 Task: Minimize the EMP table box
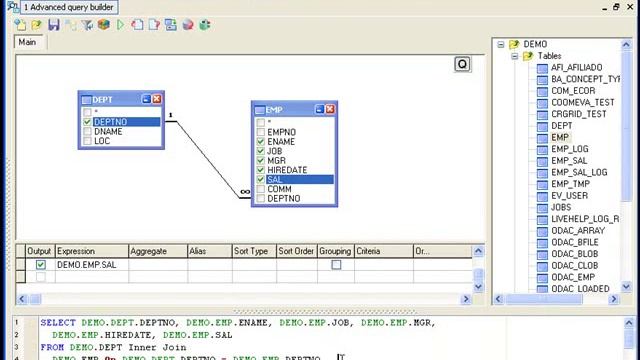pos(320,109)
